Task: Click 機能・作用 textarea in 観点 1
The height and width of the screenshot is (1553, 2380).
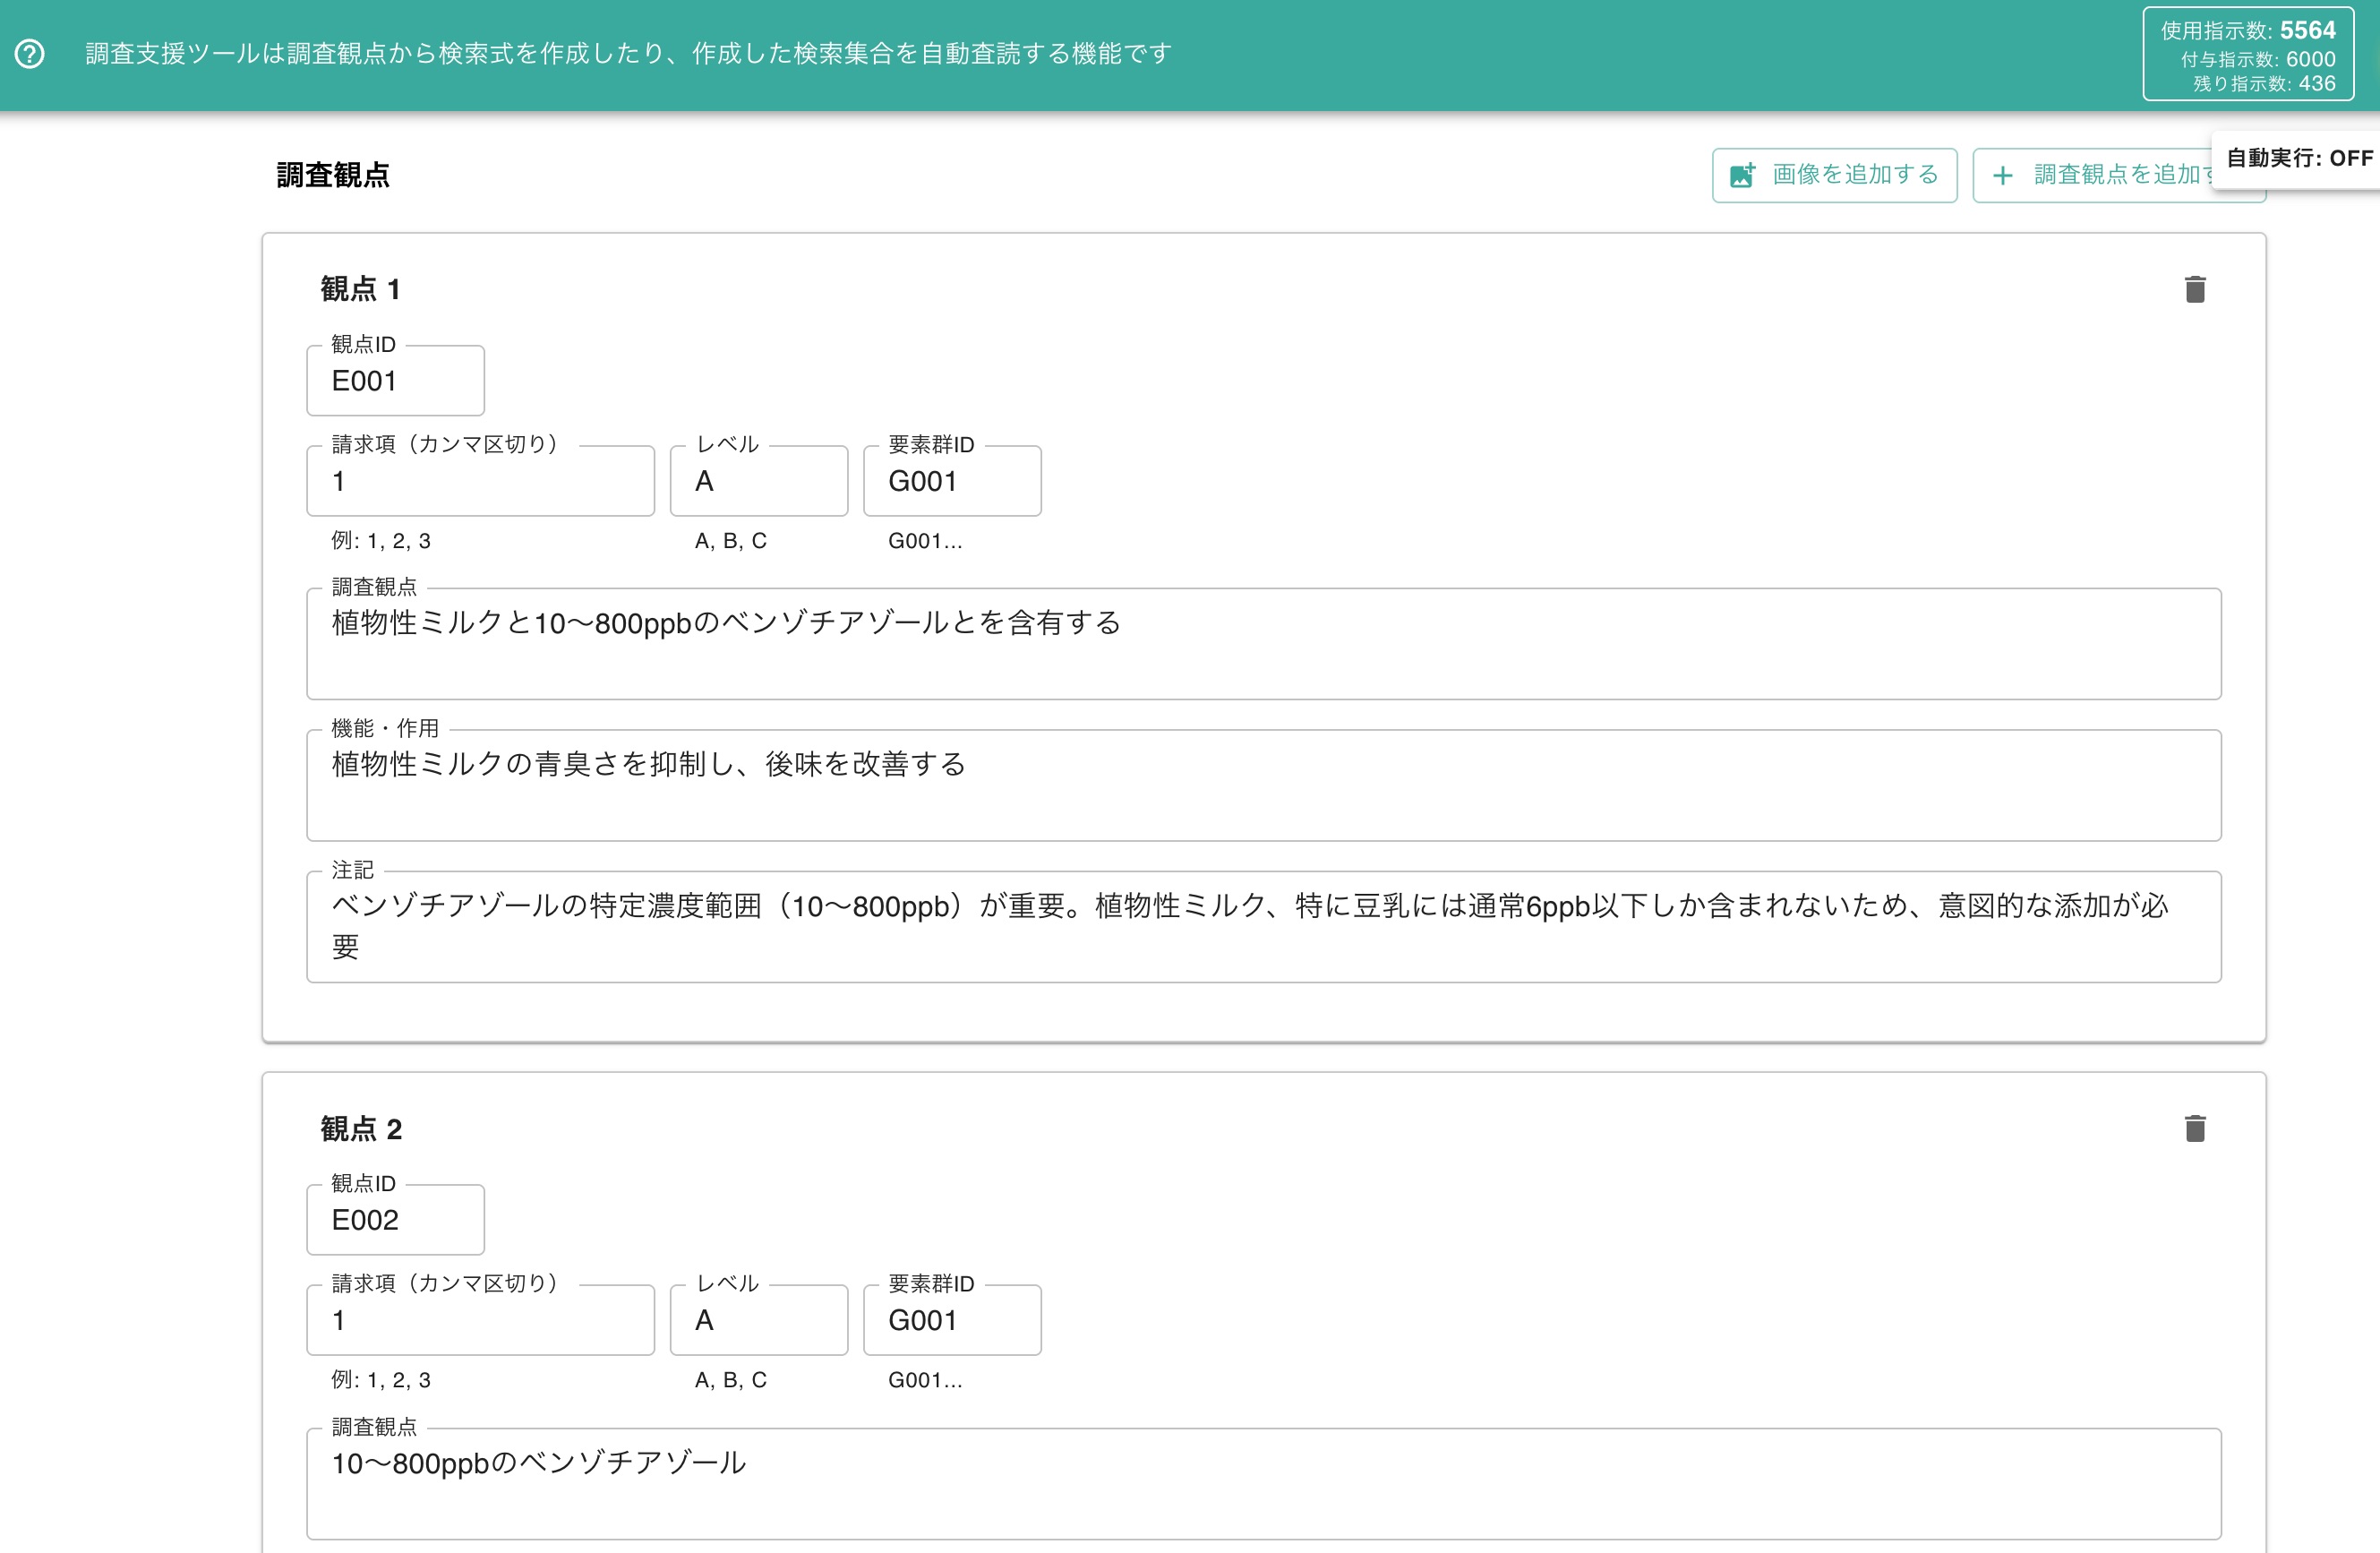Action: 1264,785
